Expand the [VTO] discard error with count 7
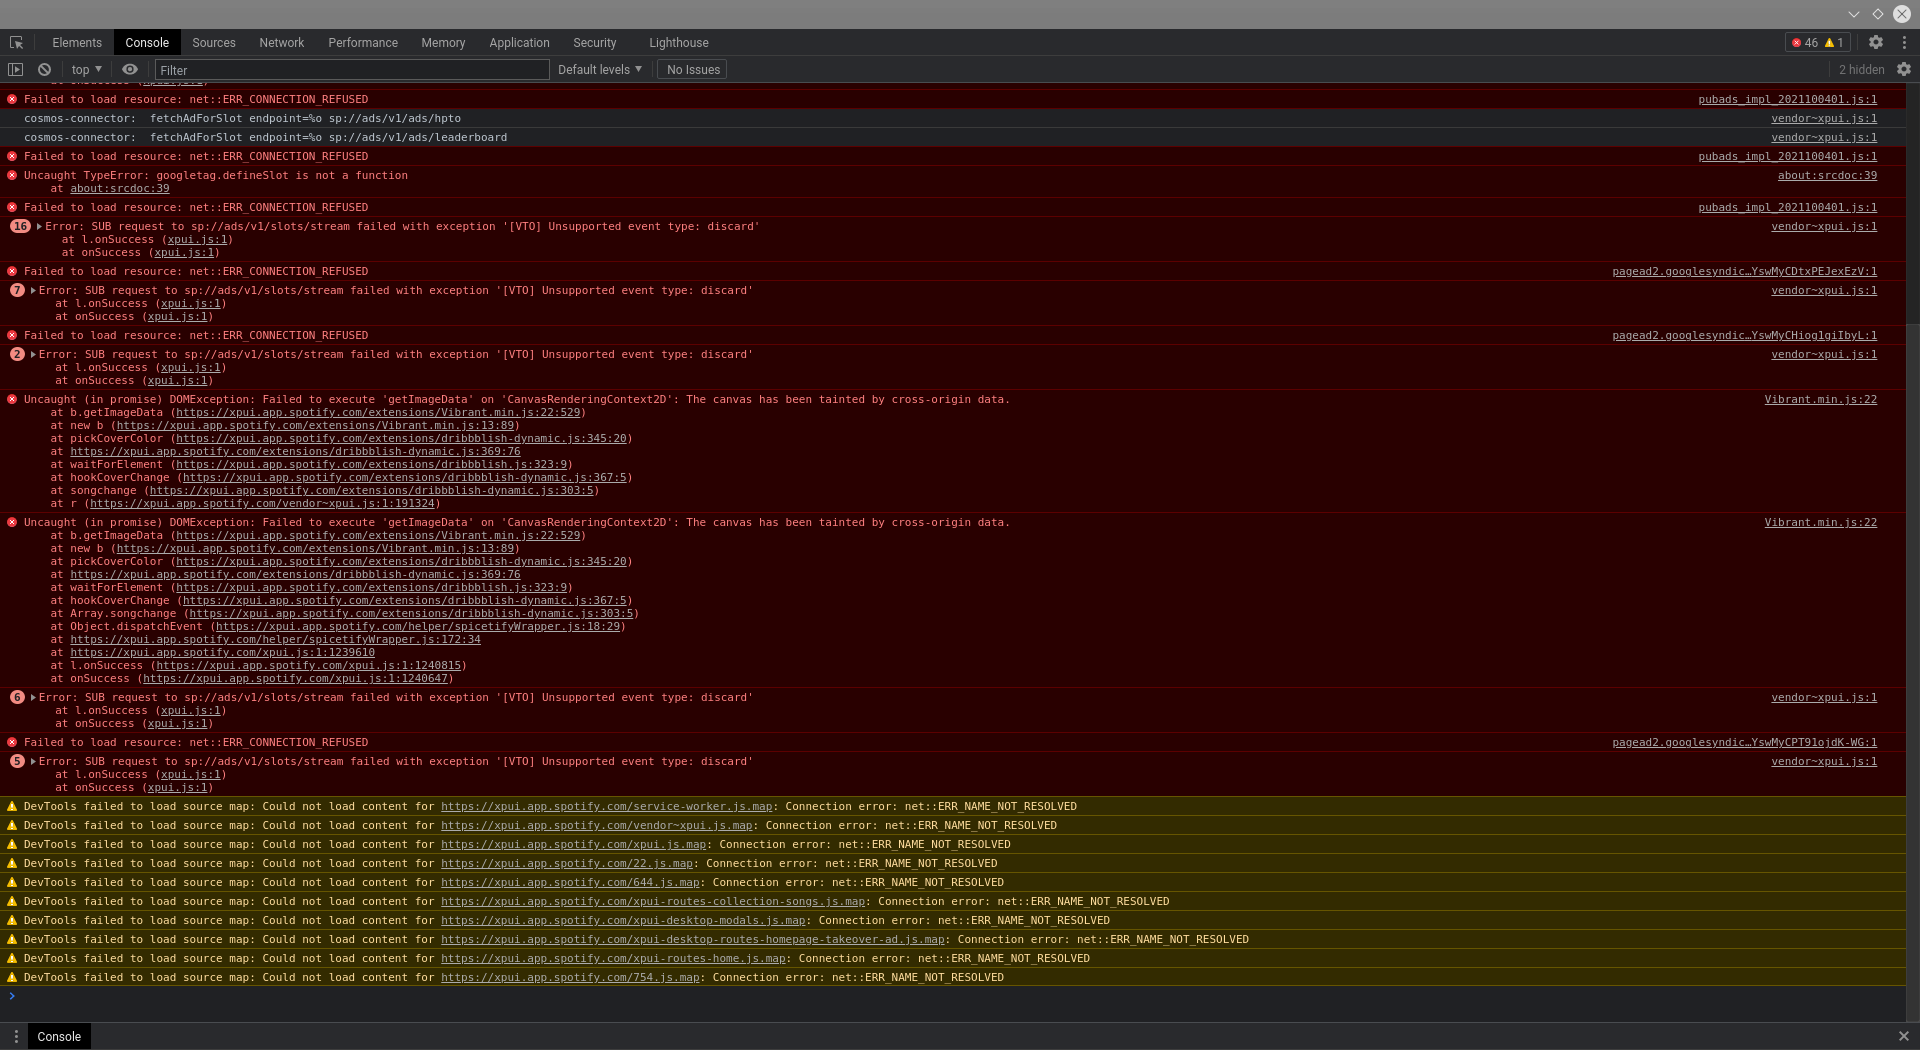The height and width of the screenshot is (1050, 1920). pyautogui.click(x=31, y=290)
